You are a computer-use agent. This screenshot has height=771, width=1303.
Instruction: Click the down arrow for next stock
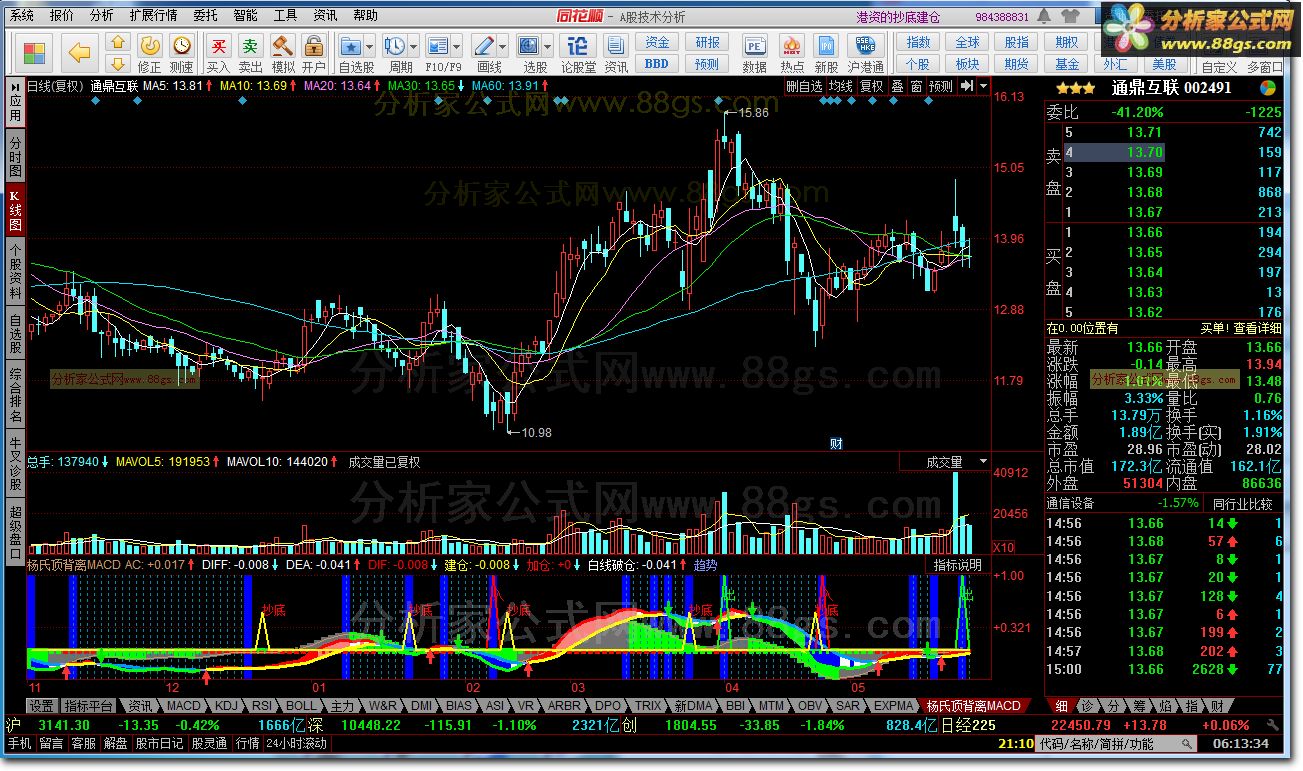(x=117, y=62)
